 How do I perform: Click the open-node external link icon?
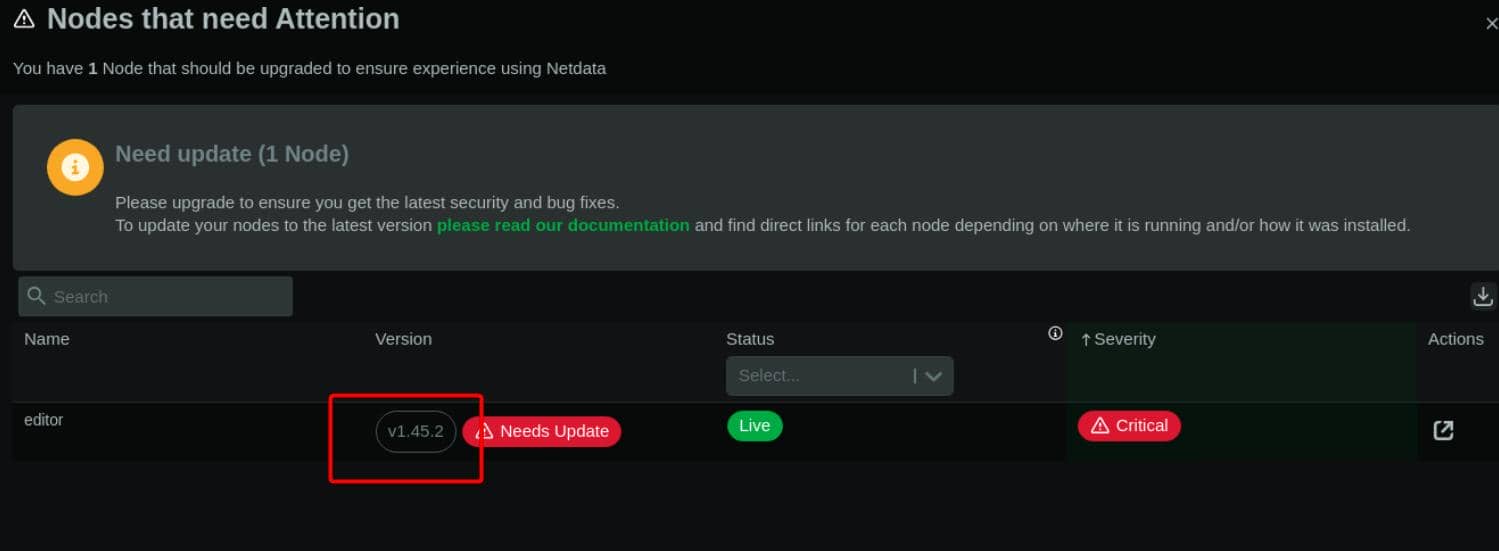pos(1443,430)
